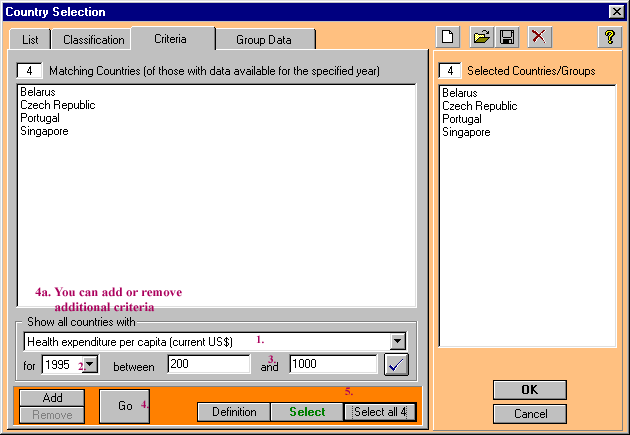Expand the Health expenditure indicator dropdown
The width and height of the screenshot is (630, 435).
(398, 342)
